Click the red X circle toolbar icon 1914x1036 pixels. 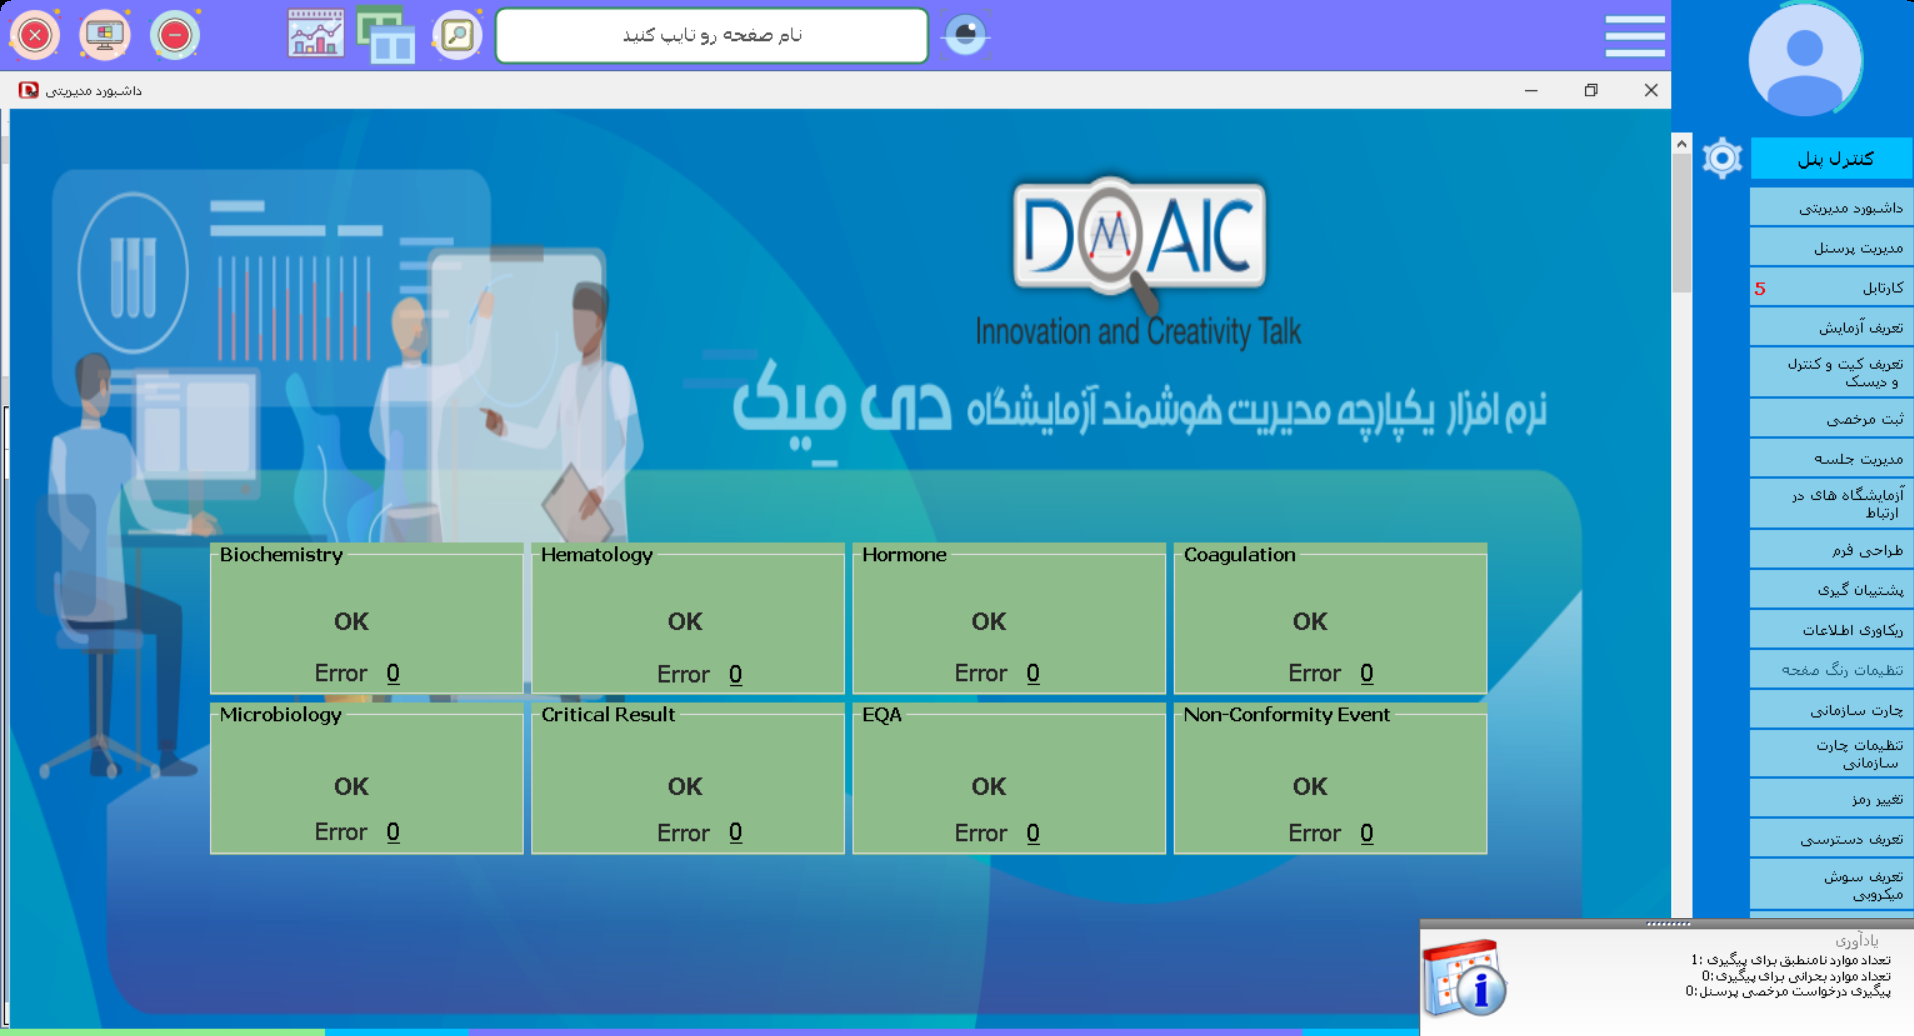pyautogui.click(x=35, y=35)
